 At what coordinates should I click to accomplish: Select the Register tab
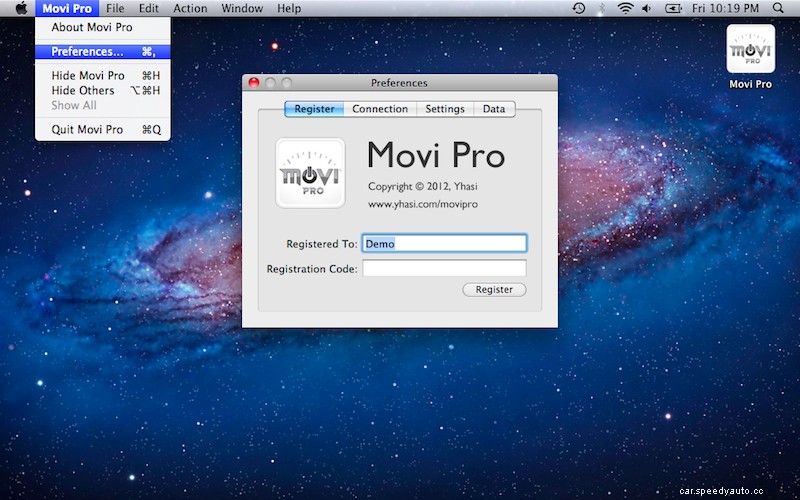pos(314,109)
